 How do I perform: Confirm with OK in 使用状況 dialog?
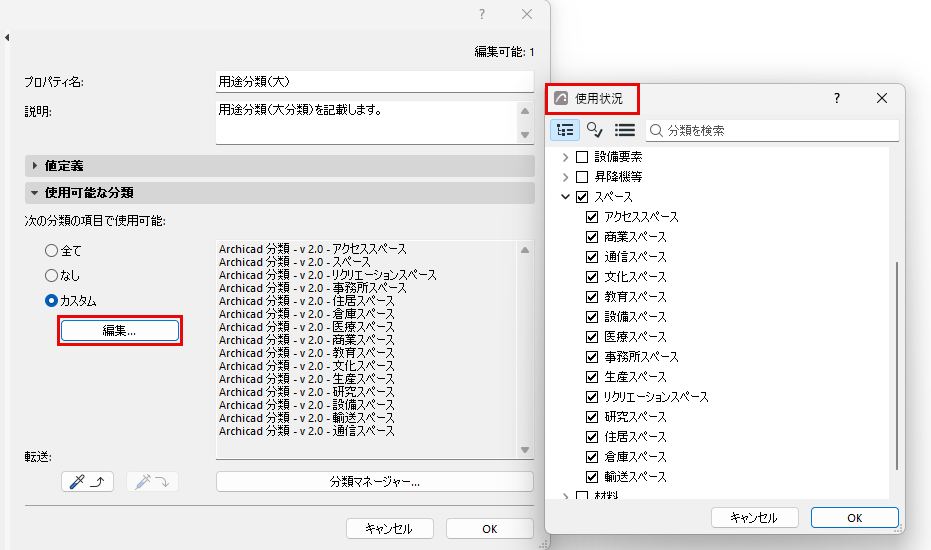point(854,517)
